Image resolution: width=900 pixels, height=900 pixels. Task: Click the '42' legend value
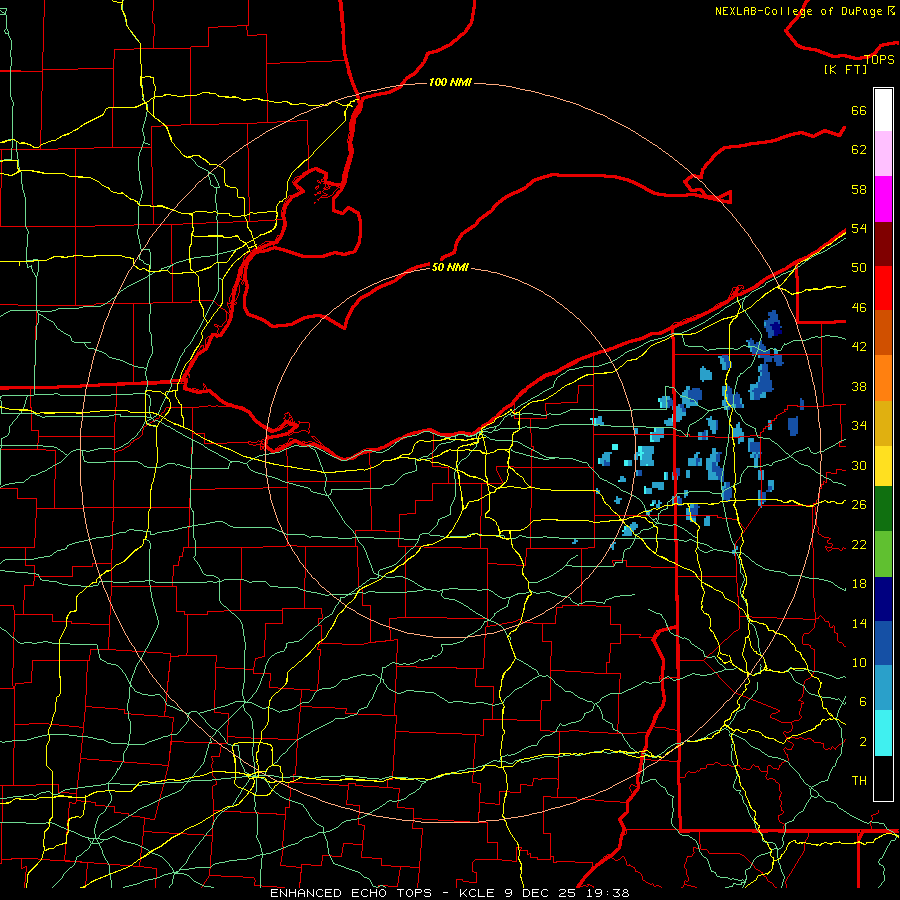[859, 347]
